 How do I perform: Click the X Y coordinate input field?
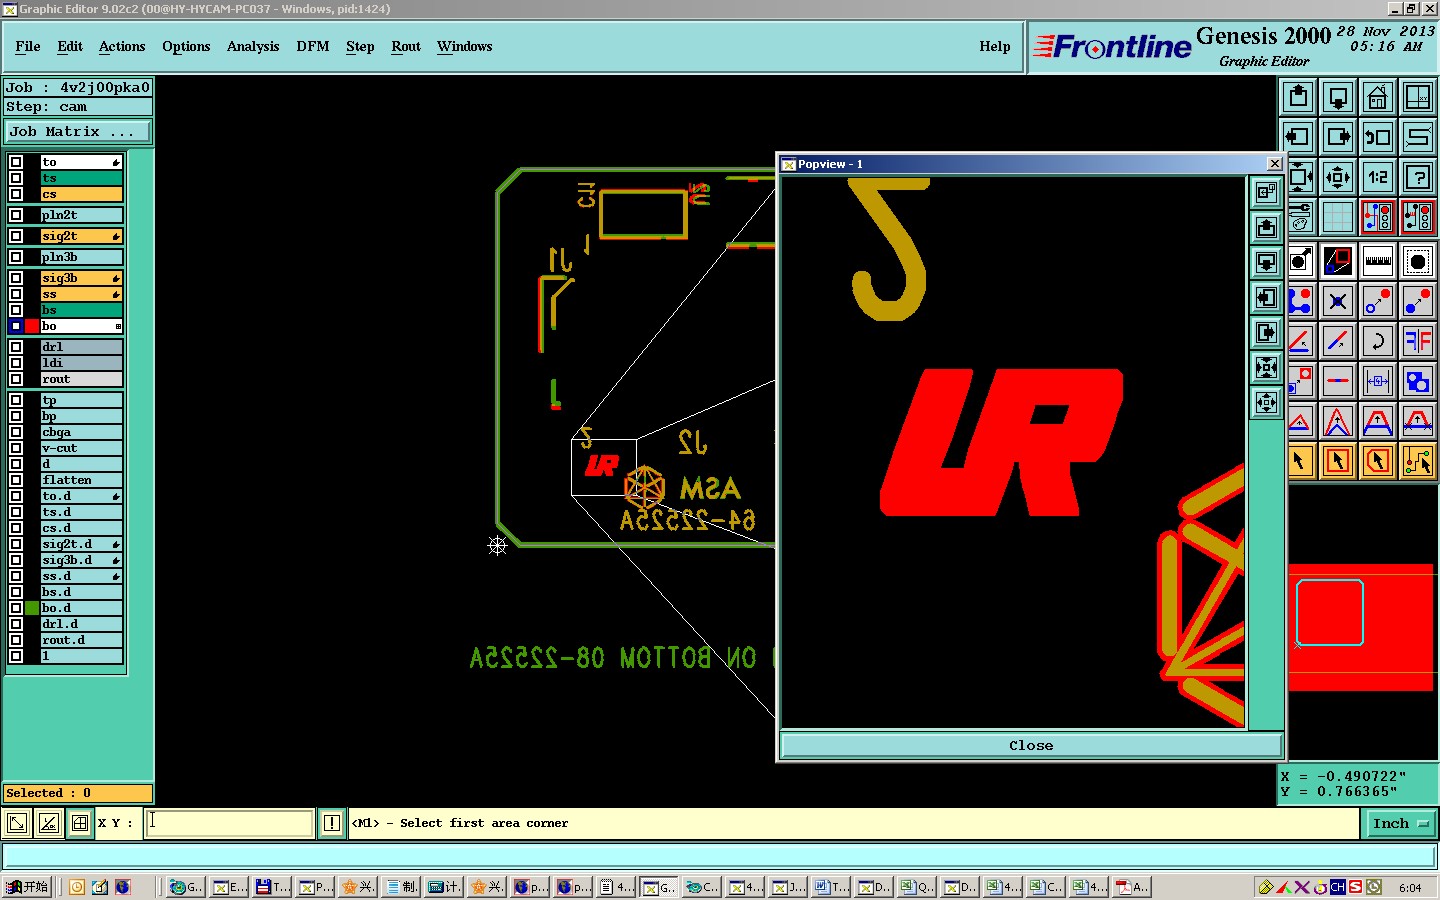230,823
